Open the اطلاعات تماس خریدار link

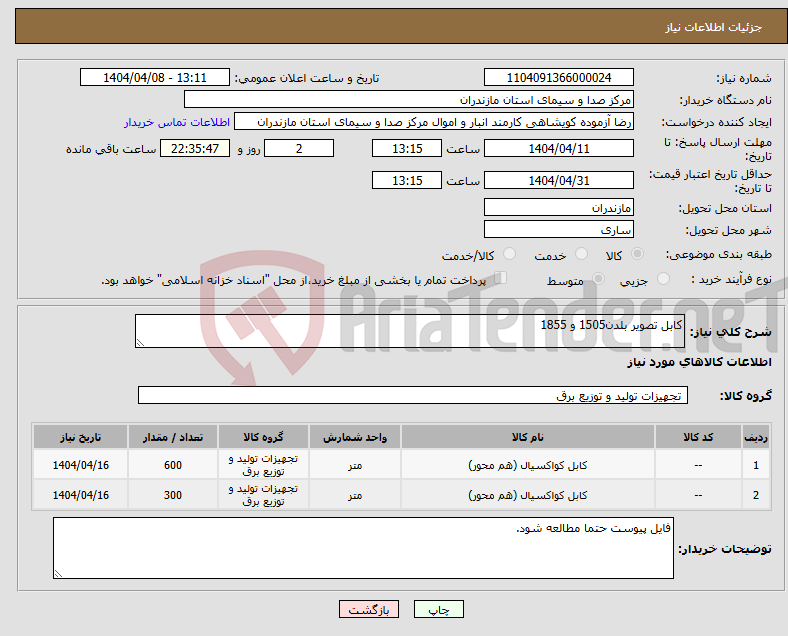(x=177, y=122)
